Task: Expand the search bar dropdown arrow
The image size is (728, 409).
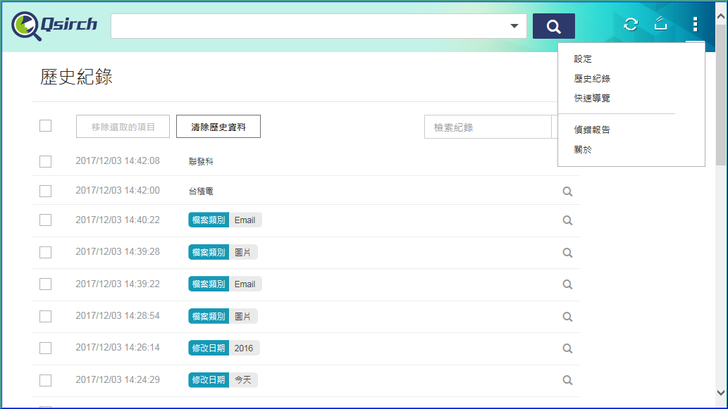Action: click(515, 26)
